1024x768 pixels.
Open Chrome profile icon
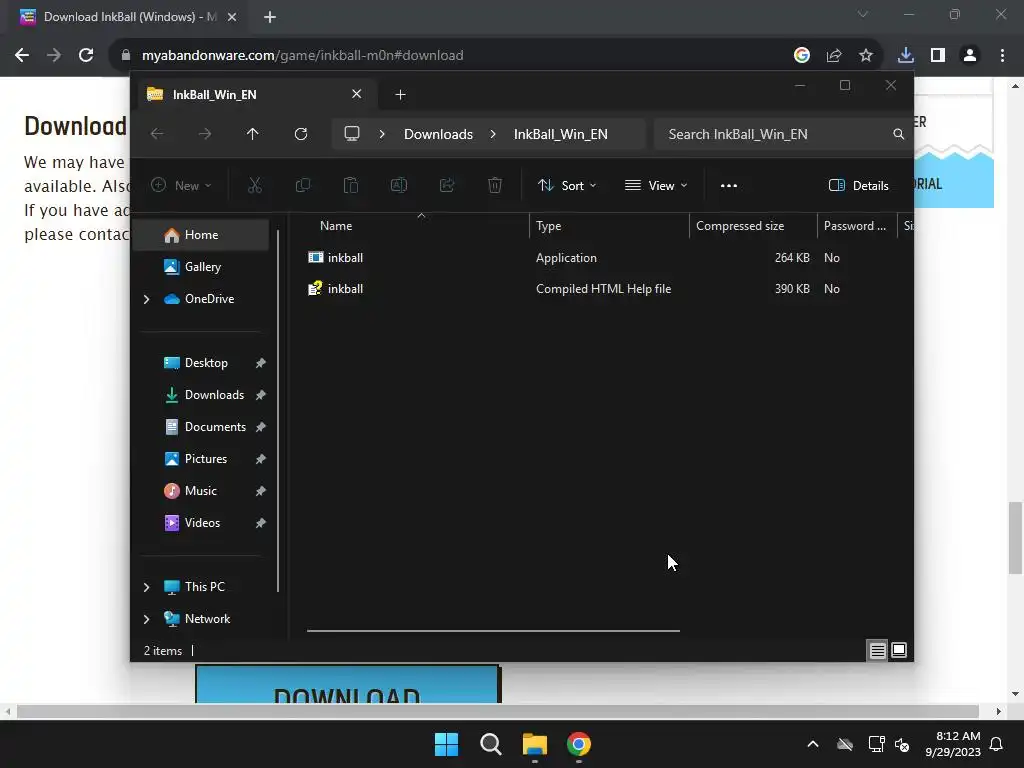pyautogui.click(x=970, y=56)
